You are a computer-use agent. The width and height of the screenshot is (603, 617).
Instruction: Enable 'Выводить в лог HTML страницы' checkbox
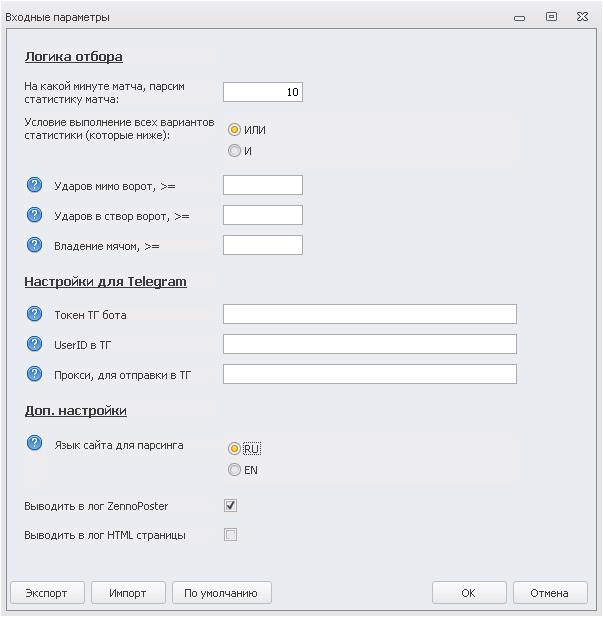(231, 535)
